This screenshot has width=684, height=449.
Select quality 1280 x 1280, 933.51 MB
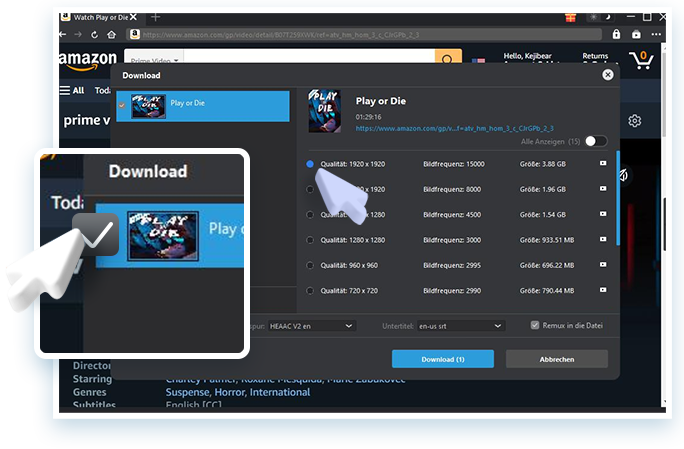310,240
